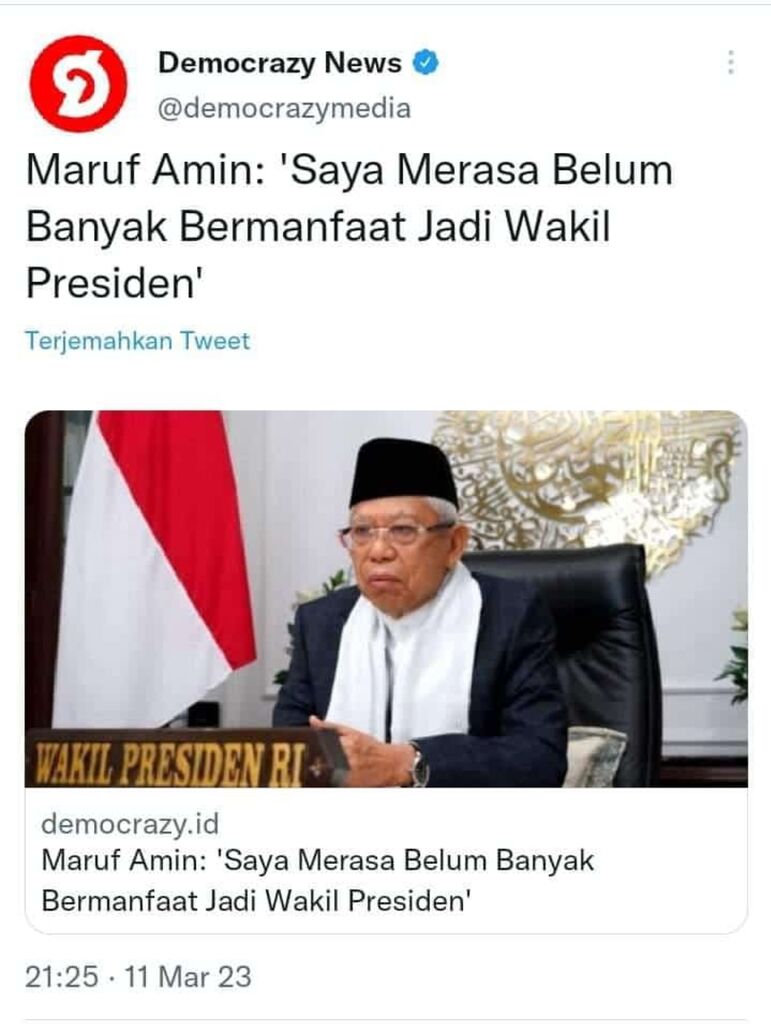Click the WAKIL PRESIDEN RI nameplate
The height and width of the screenshot is (1024, 771).
[x=173, y=760]
